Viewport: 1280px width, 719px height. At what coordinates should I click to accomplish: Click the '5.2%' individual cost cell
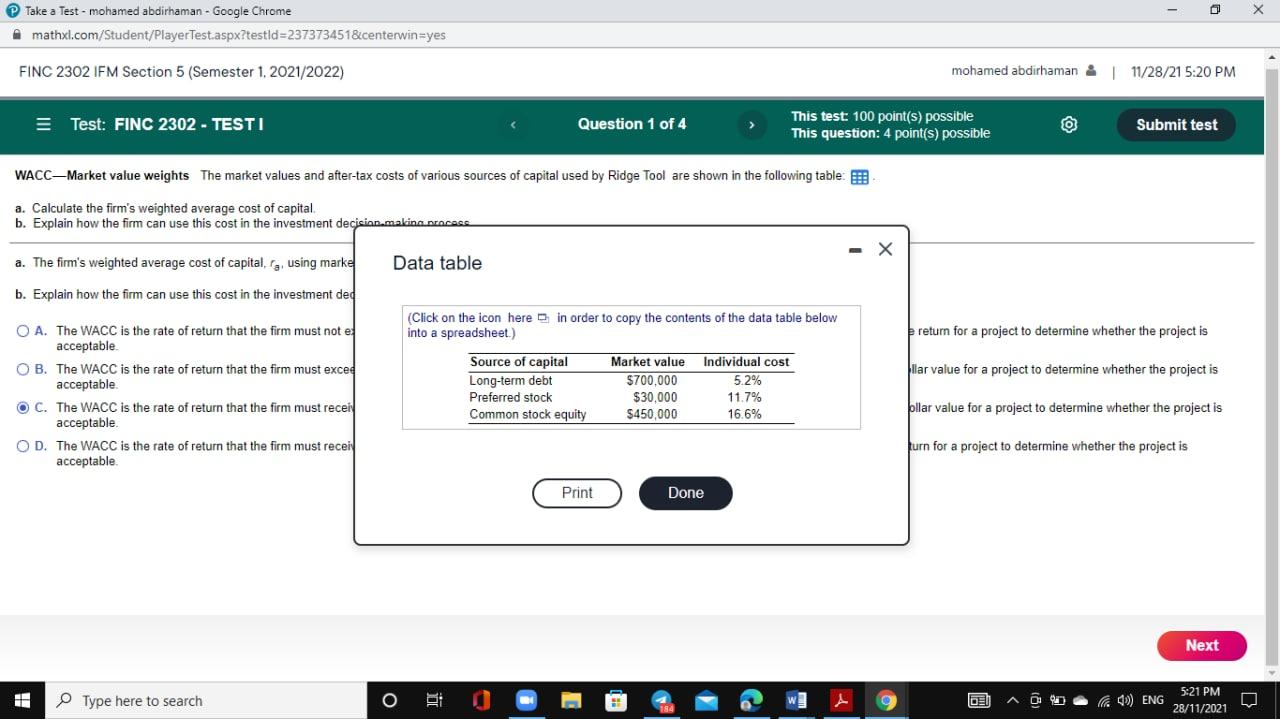[x=748, y=381]
